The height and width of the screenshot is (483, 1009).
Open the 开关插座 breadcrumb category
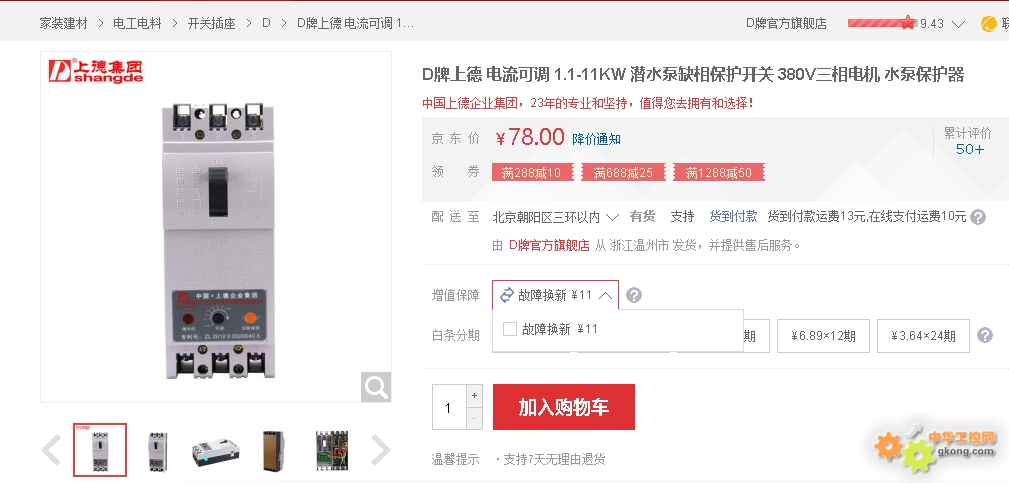(212, 24)
